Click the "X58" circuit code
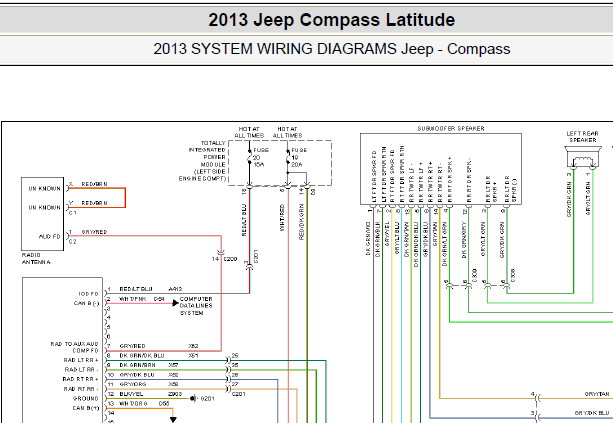This screenshot has width=613, height=423. (173, 384)
